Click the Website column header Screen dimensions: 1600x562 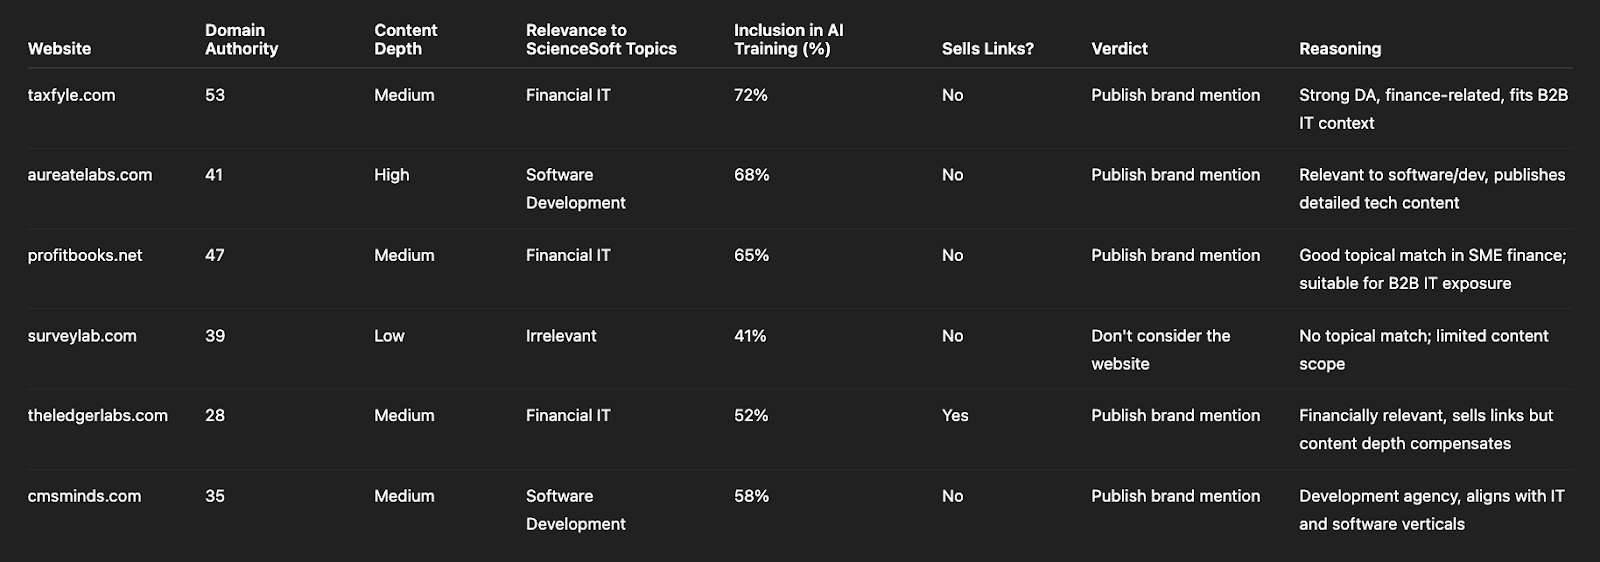click(x=59, y=48)
